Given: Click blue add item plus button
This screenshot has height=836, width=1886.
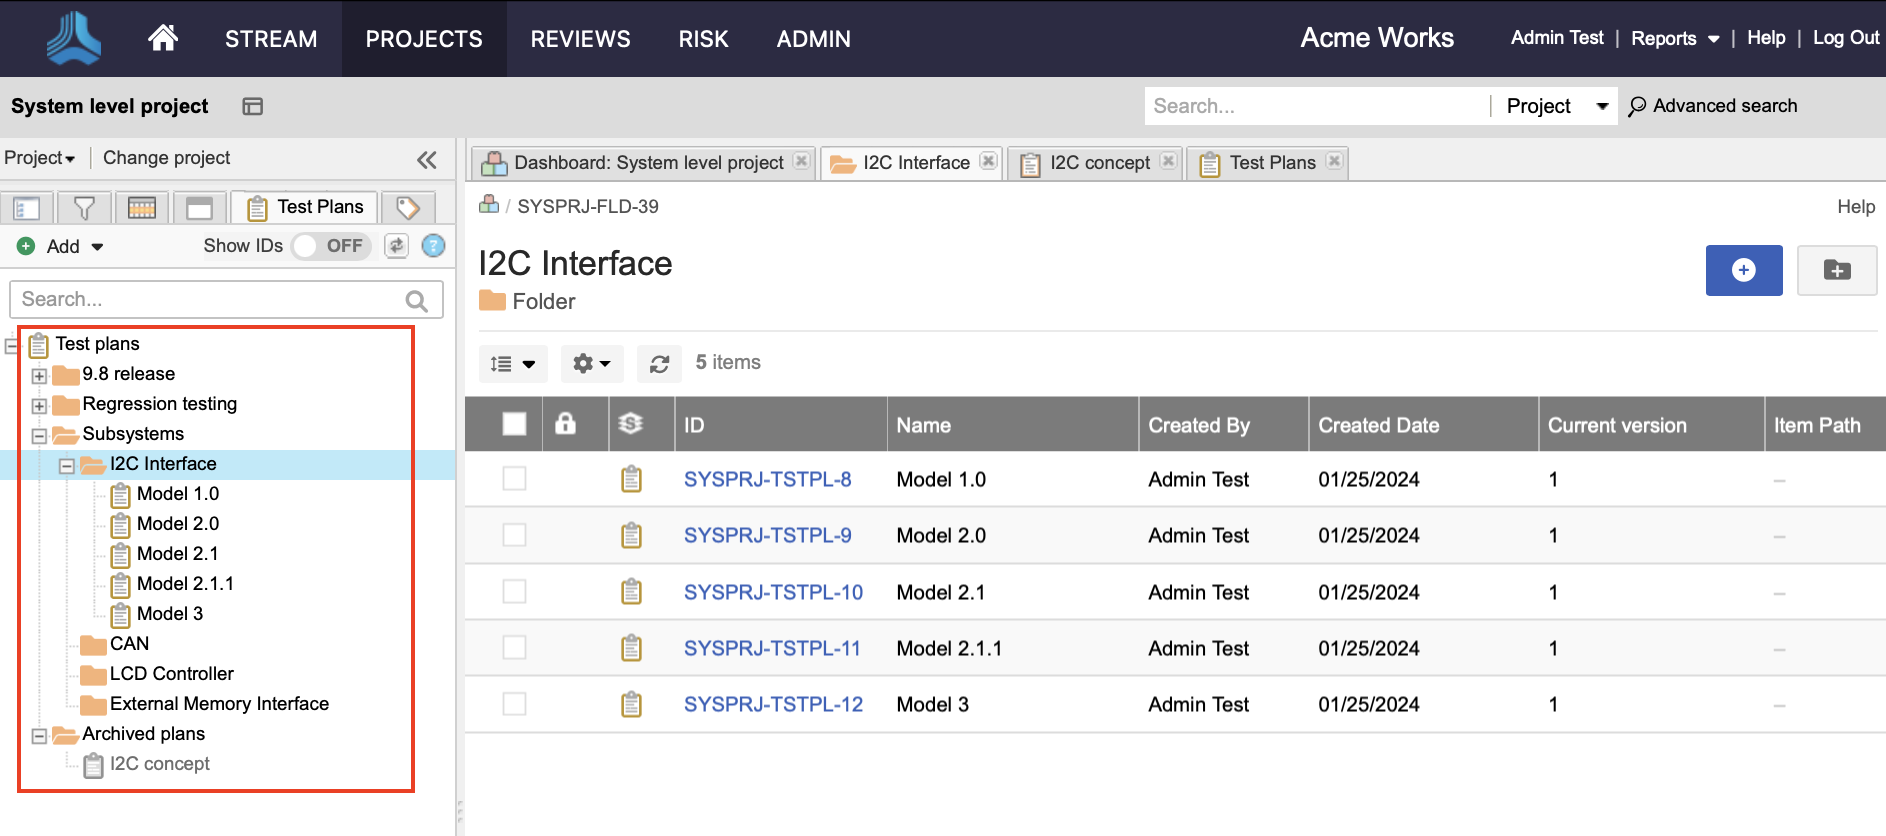Looking at the screenshot, I should (x=1744, y=270).
